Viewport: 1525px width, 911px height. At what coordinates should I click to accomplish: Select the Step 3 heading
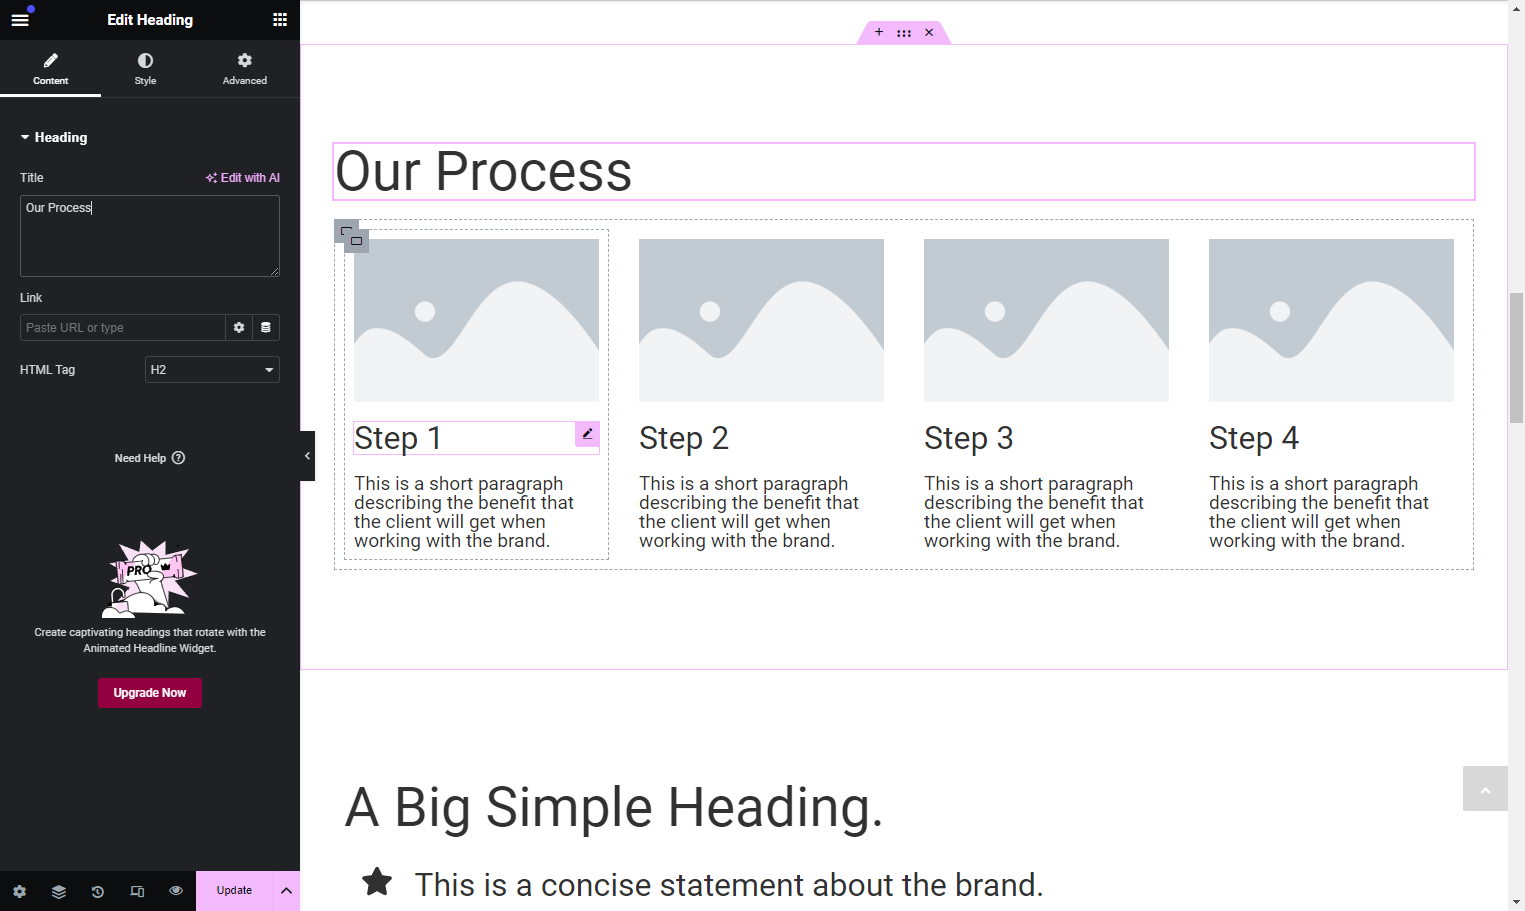(969, 438)
